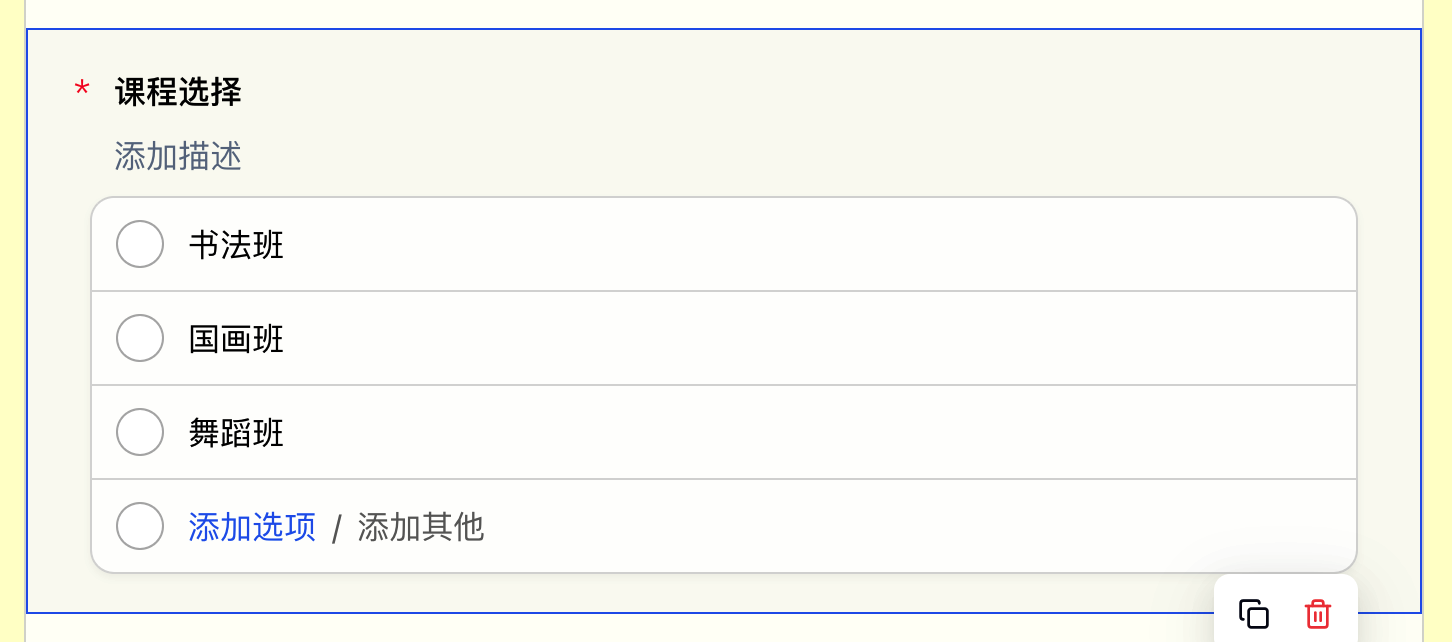Click the gap between copy and trash icons

click(x=1286, y=613)
